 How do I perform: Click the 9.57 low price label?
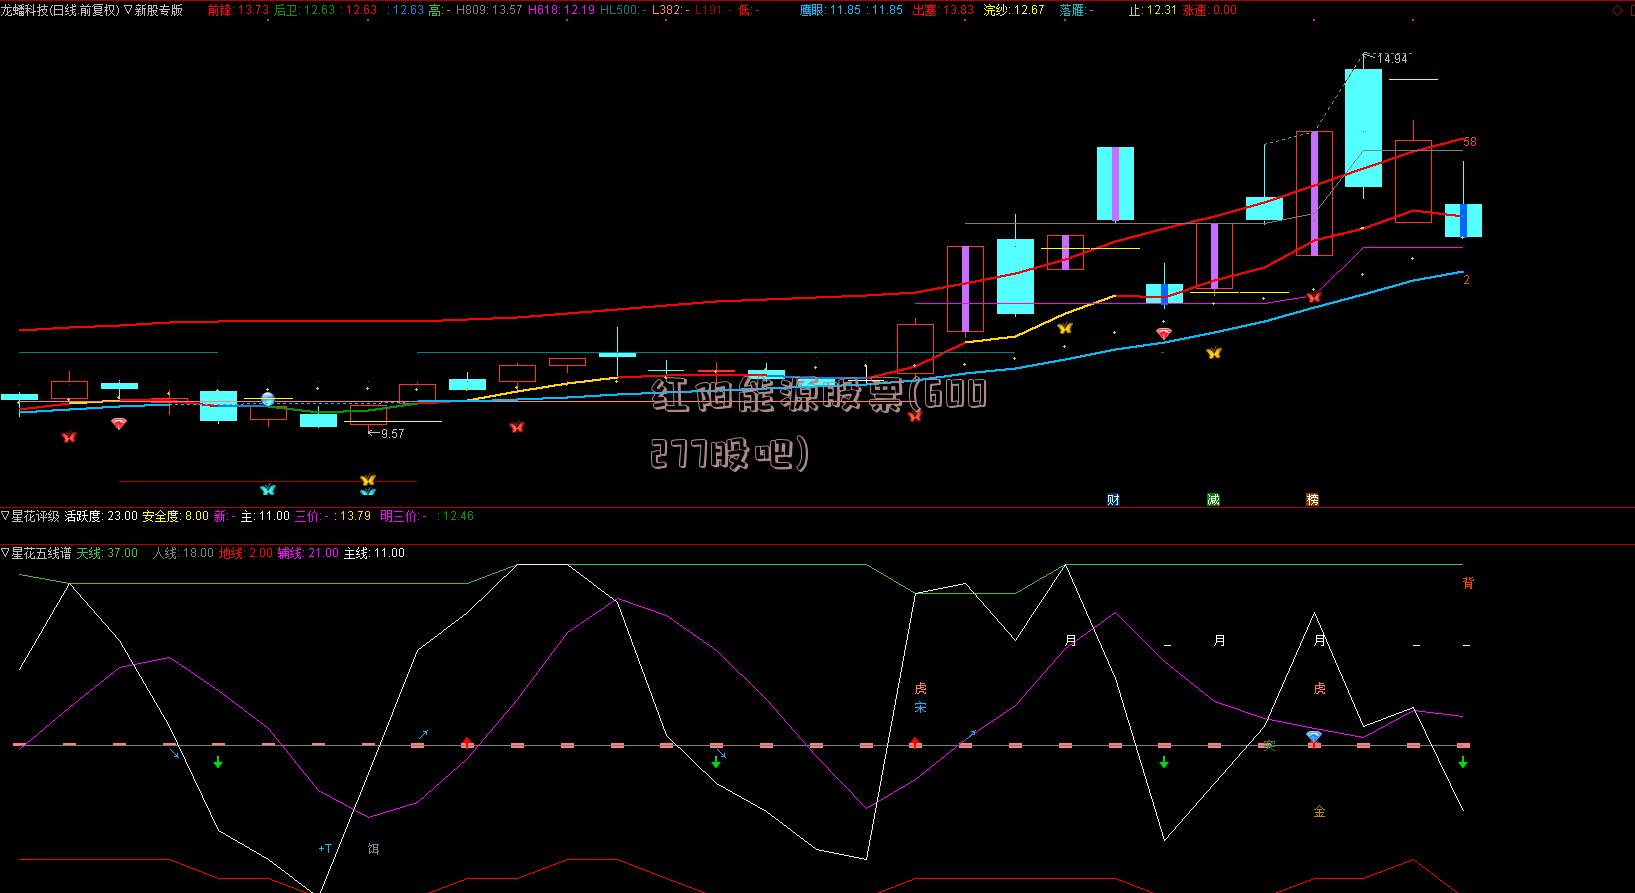(x=393, y=434)
